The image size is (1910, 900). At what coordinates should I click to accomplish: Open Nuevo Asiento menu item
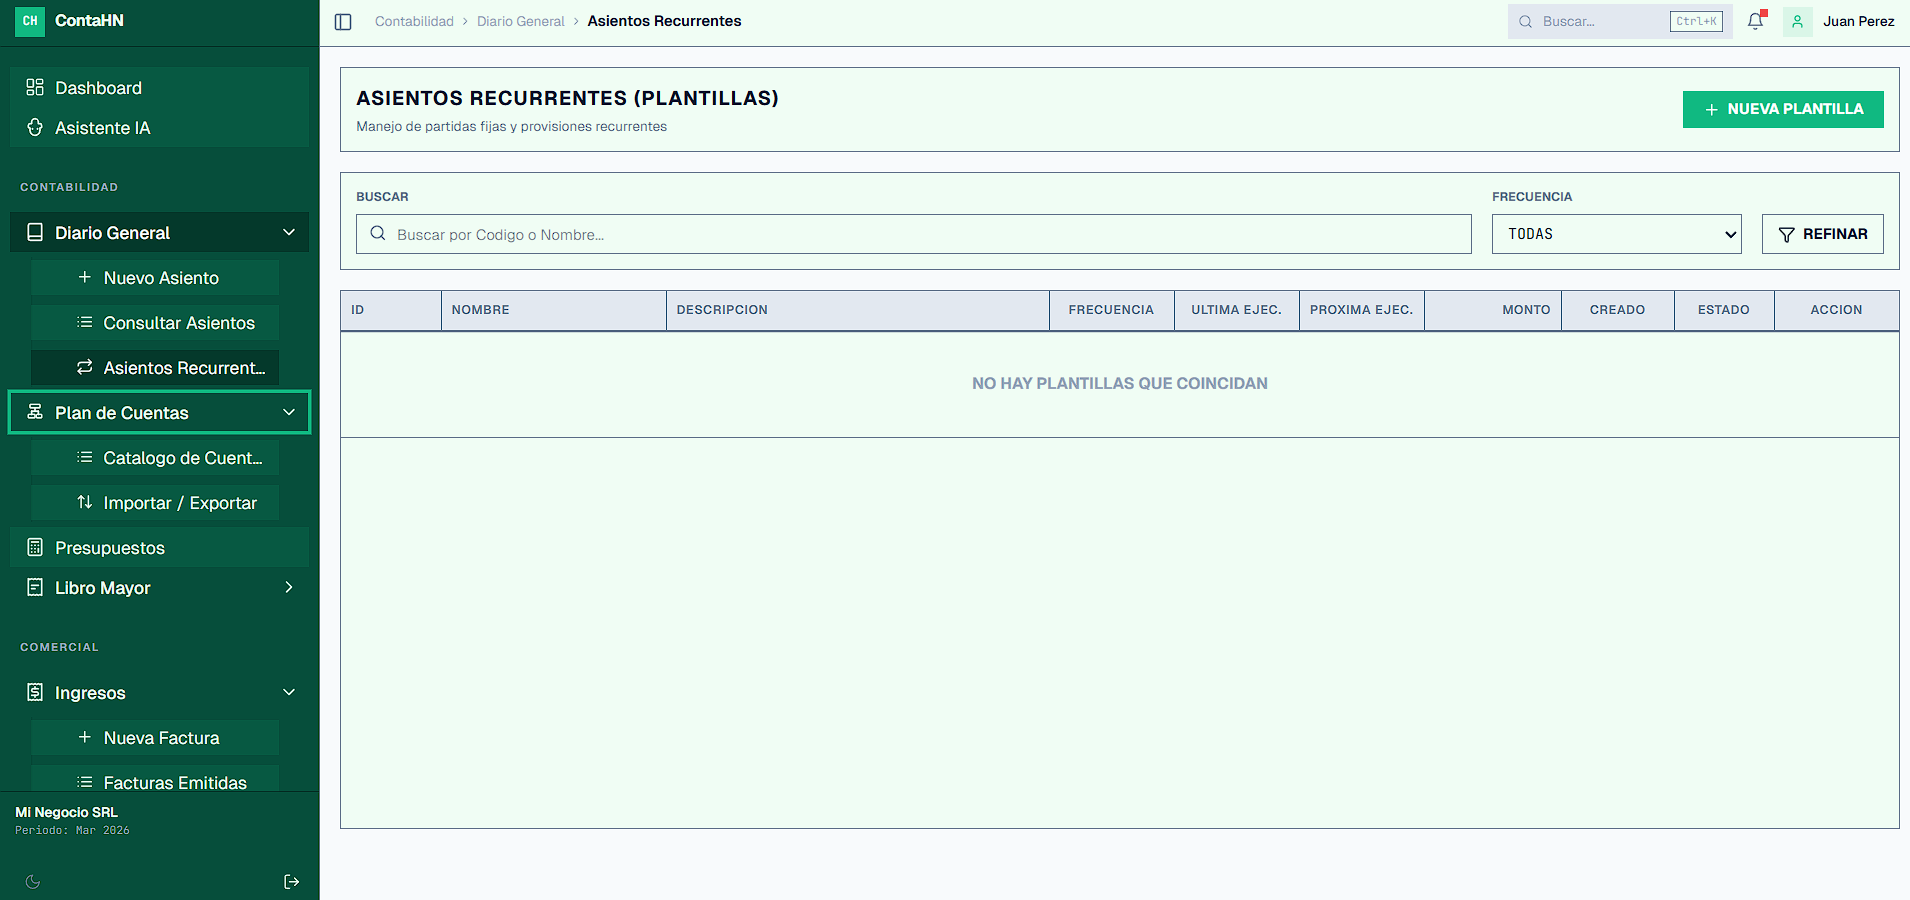[x=160, y=278]
